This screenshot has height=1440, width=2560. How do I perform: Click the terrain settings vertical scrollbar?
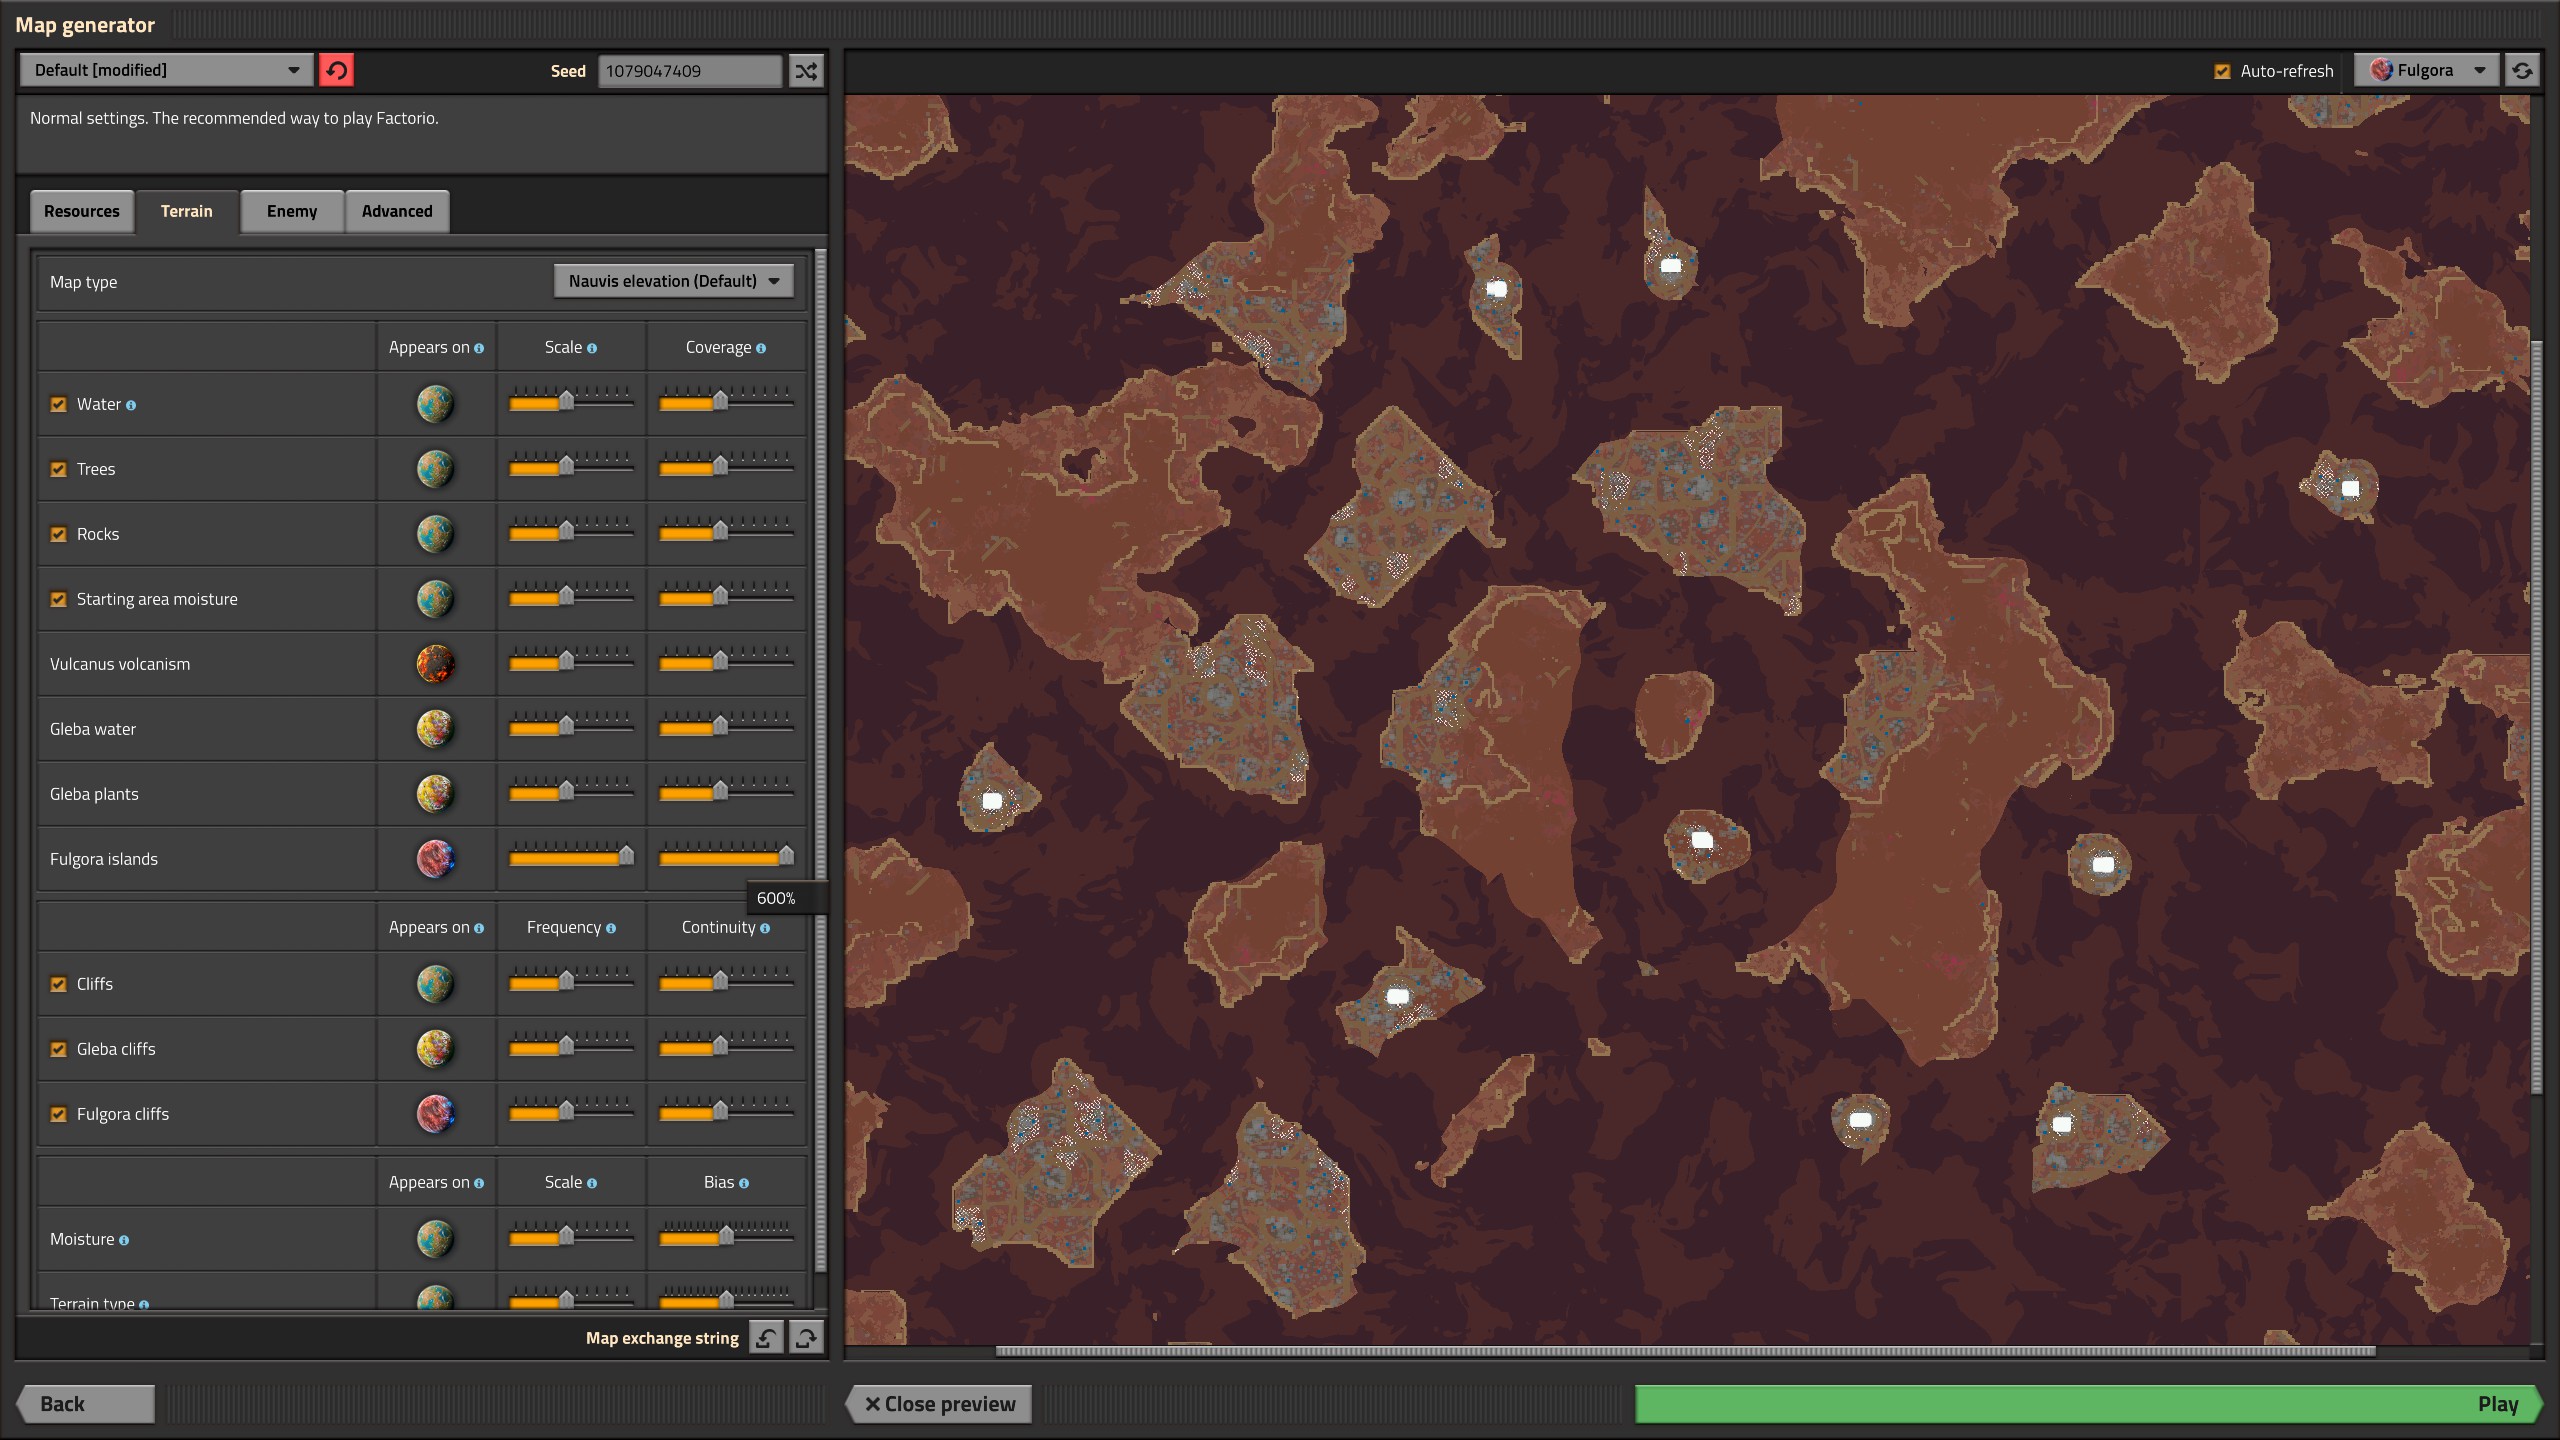click(x=821, y=760)
